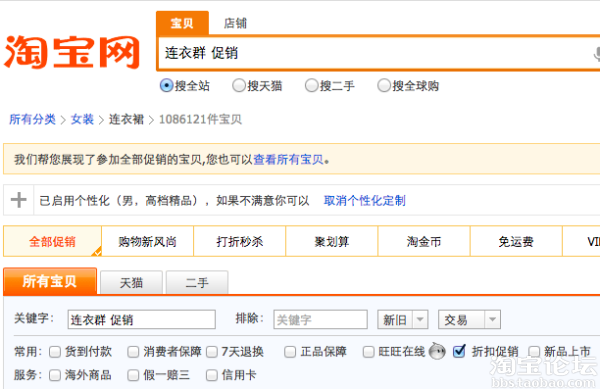Select the 搜全站 radio button
The image size is (600, 389).
click(166, 85)
